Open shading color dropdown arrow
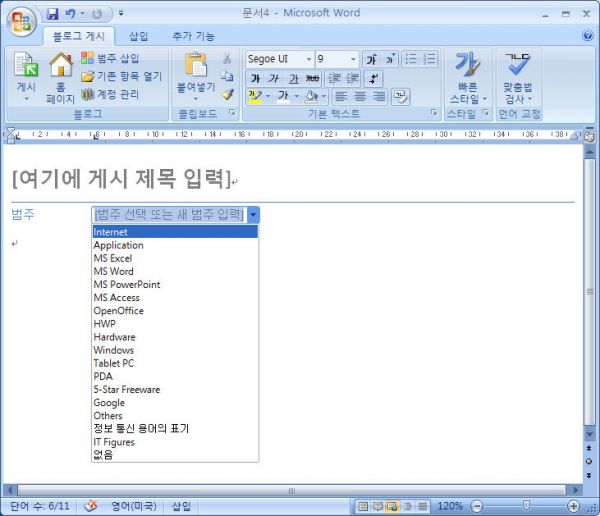The height and width of the screenshot is (516, 600). [x=324, y=96]
